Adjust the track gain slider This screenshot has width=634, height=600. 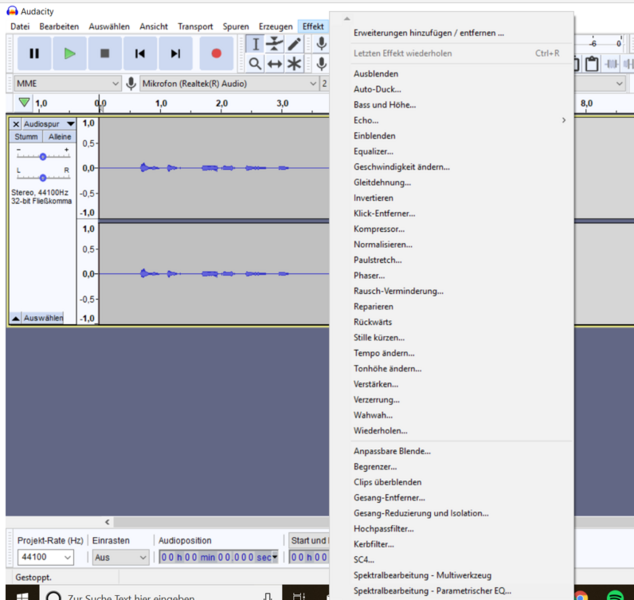click(43, 157)
